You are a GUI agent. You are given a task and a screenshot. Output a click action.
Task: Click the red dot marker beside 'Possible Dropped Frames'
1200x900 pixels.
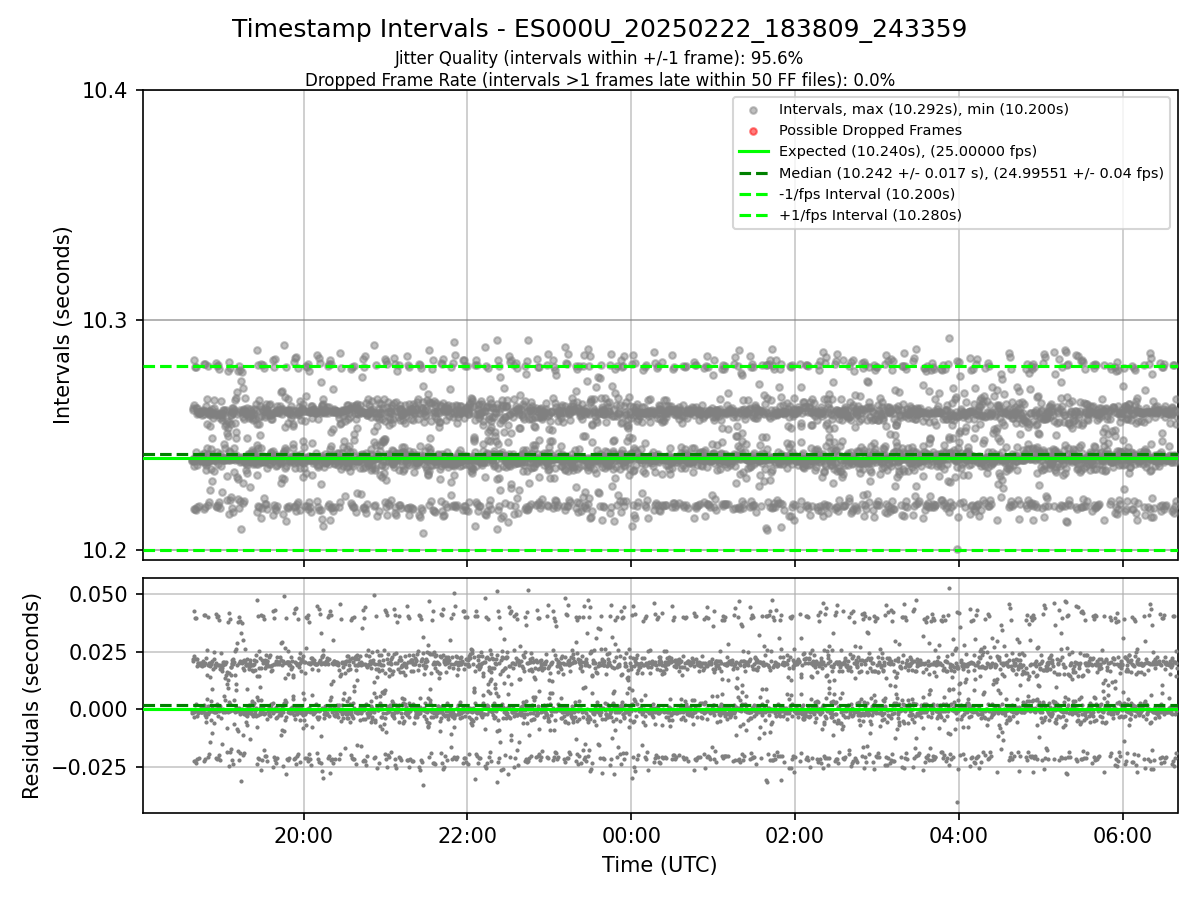(754, 131)
